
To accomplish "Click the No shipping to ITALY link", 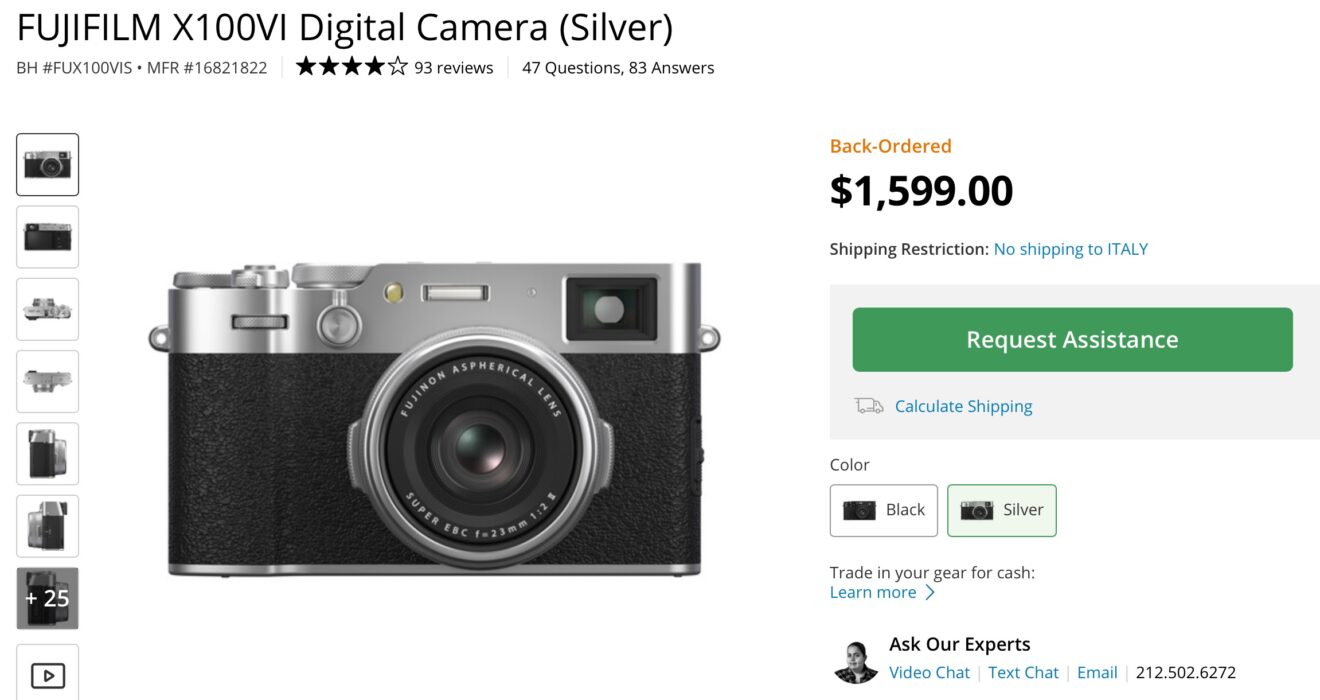I will click(x=1070, y=249).
